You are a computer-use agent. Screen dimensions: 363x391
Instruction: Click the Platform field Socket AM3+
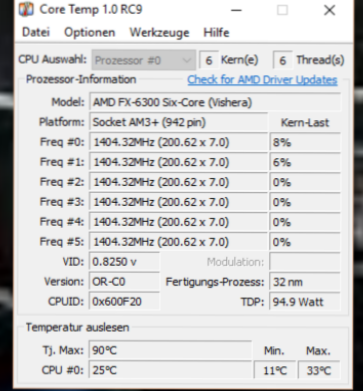click(178, 122)
